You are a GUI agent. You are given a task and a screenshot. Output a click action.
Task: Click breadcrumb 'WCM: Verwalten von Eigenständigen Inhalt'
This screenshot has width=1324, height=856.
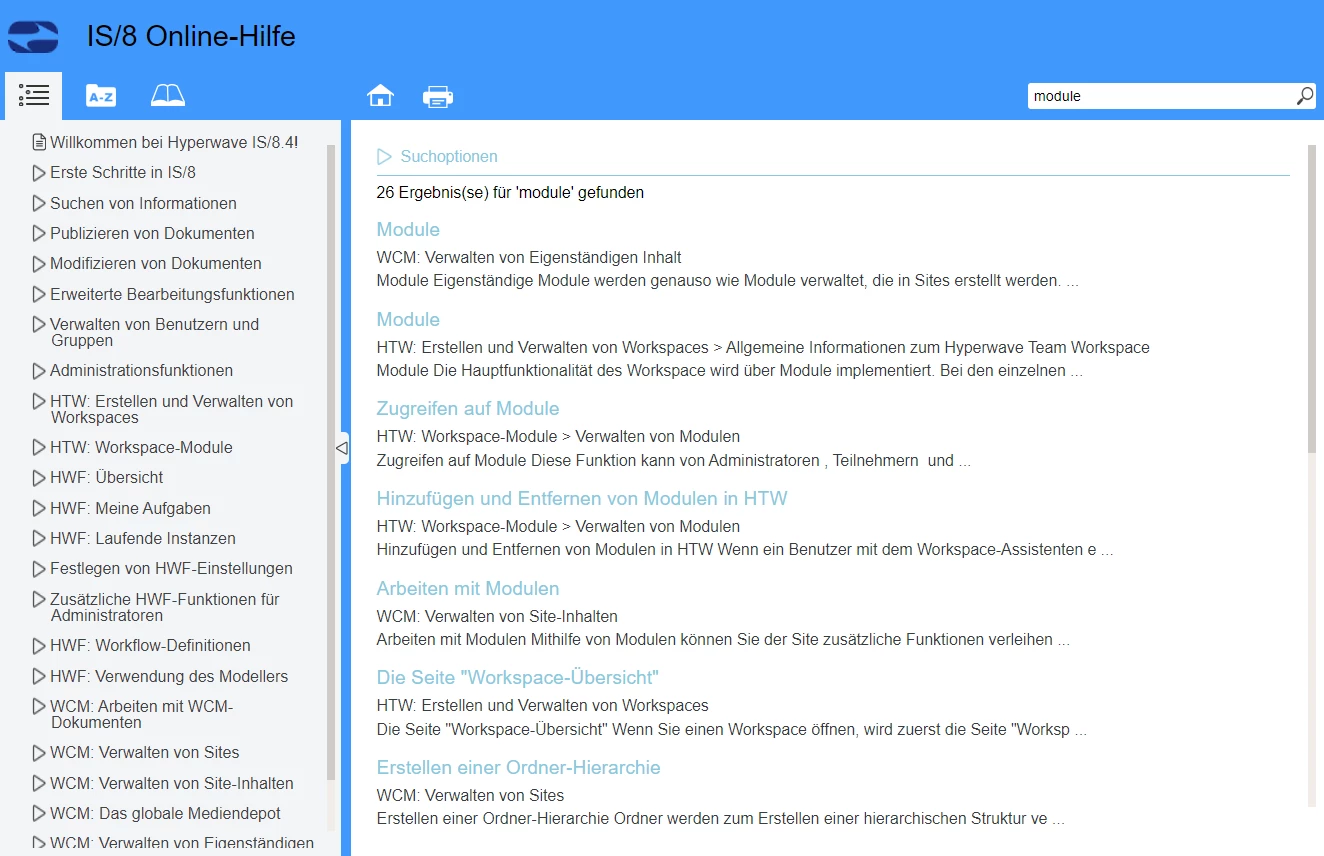(x=529, y=257)
